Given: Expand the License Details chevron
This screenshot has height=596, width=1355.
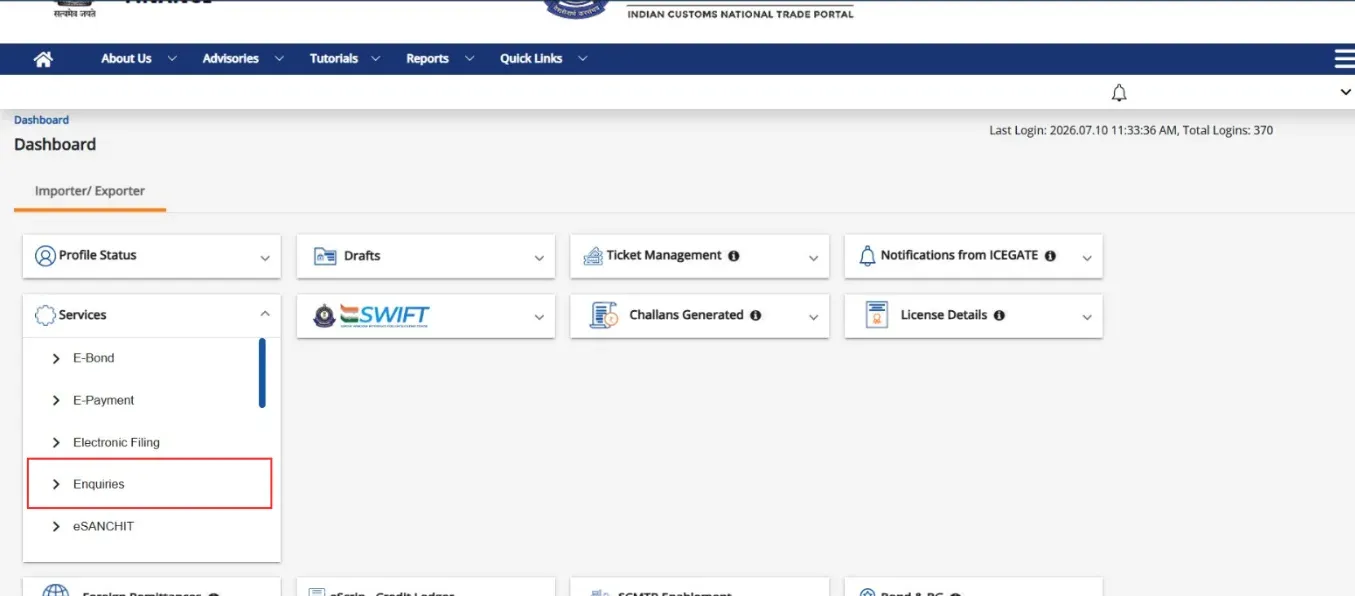Looking at the screenshot, I should pyautogui.click(x=1087, y=317).
